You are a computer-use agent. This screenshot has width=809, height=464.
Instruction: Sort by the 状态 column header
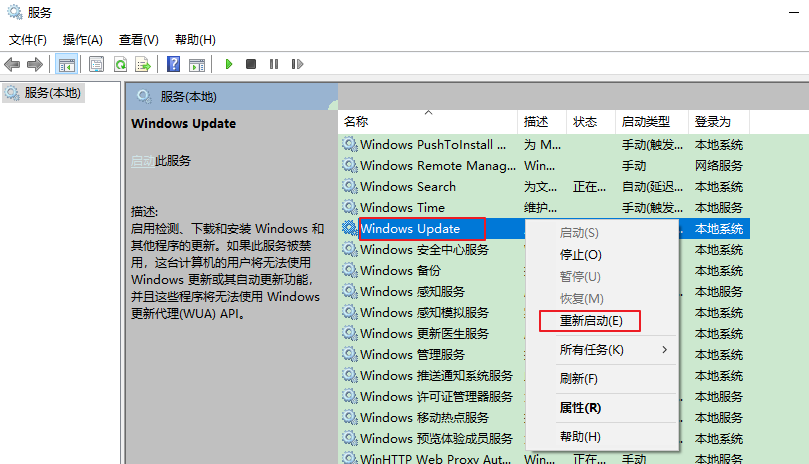pyautogui.click(x=591, y=122)
